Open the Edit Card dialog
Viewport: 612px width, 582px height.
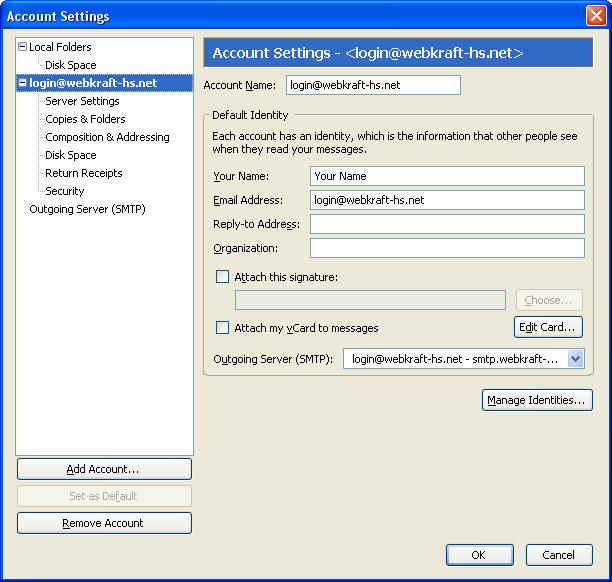548,327
